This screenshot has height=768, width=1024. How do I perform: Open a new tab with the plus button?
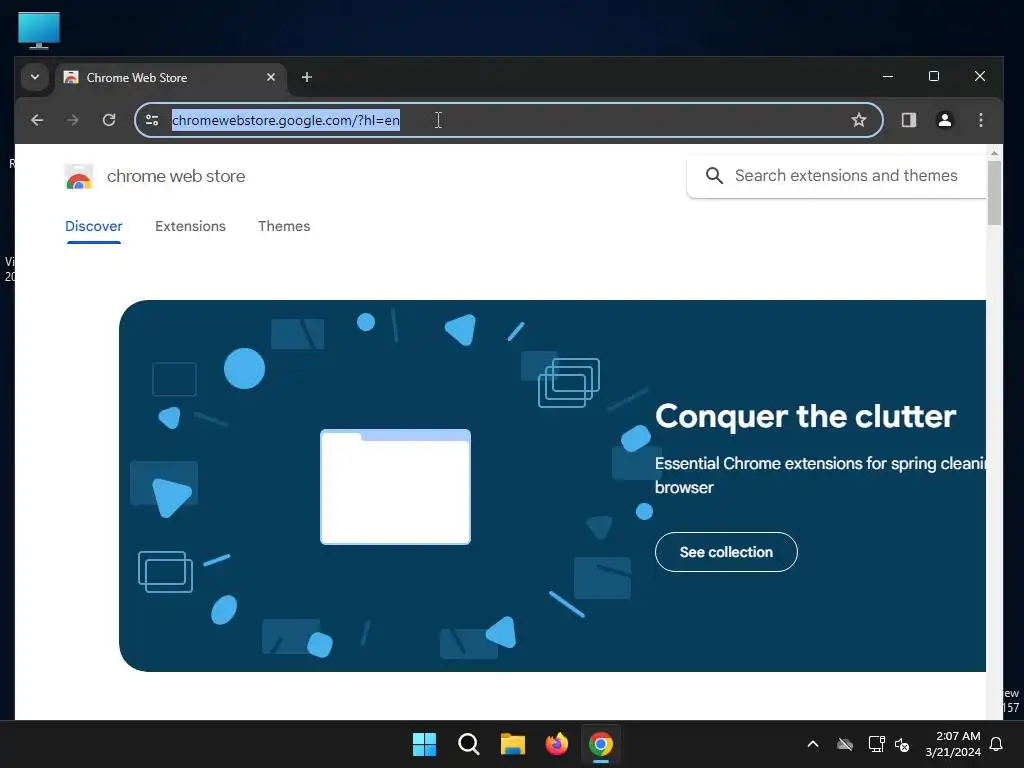[x=306, y=78]
